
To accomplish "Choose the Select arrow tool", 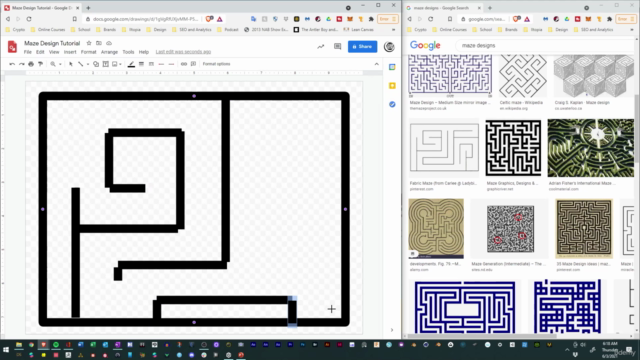I will click(x=71, y=64).
